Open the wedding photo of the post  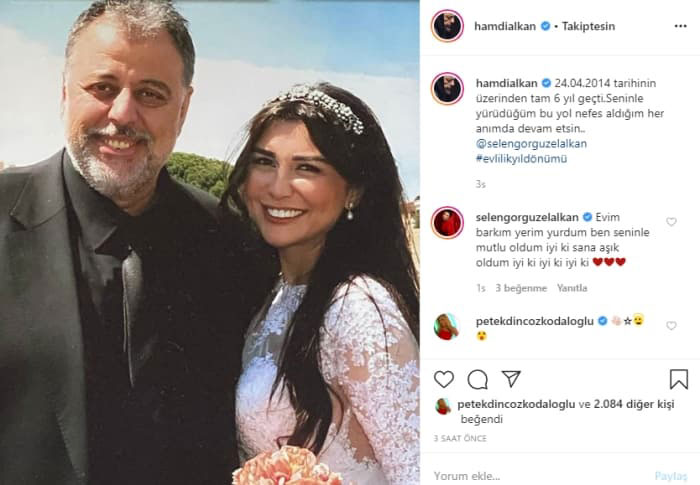coord(210,242)
